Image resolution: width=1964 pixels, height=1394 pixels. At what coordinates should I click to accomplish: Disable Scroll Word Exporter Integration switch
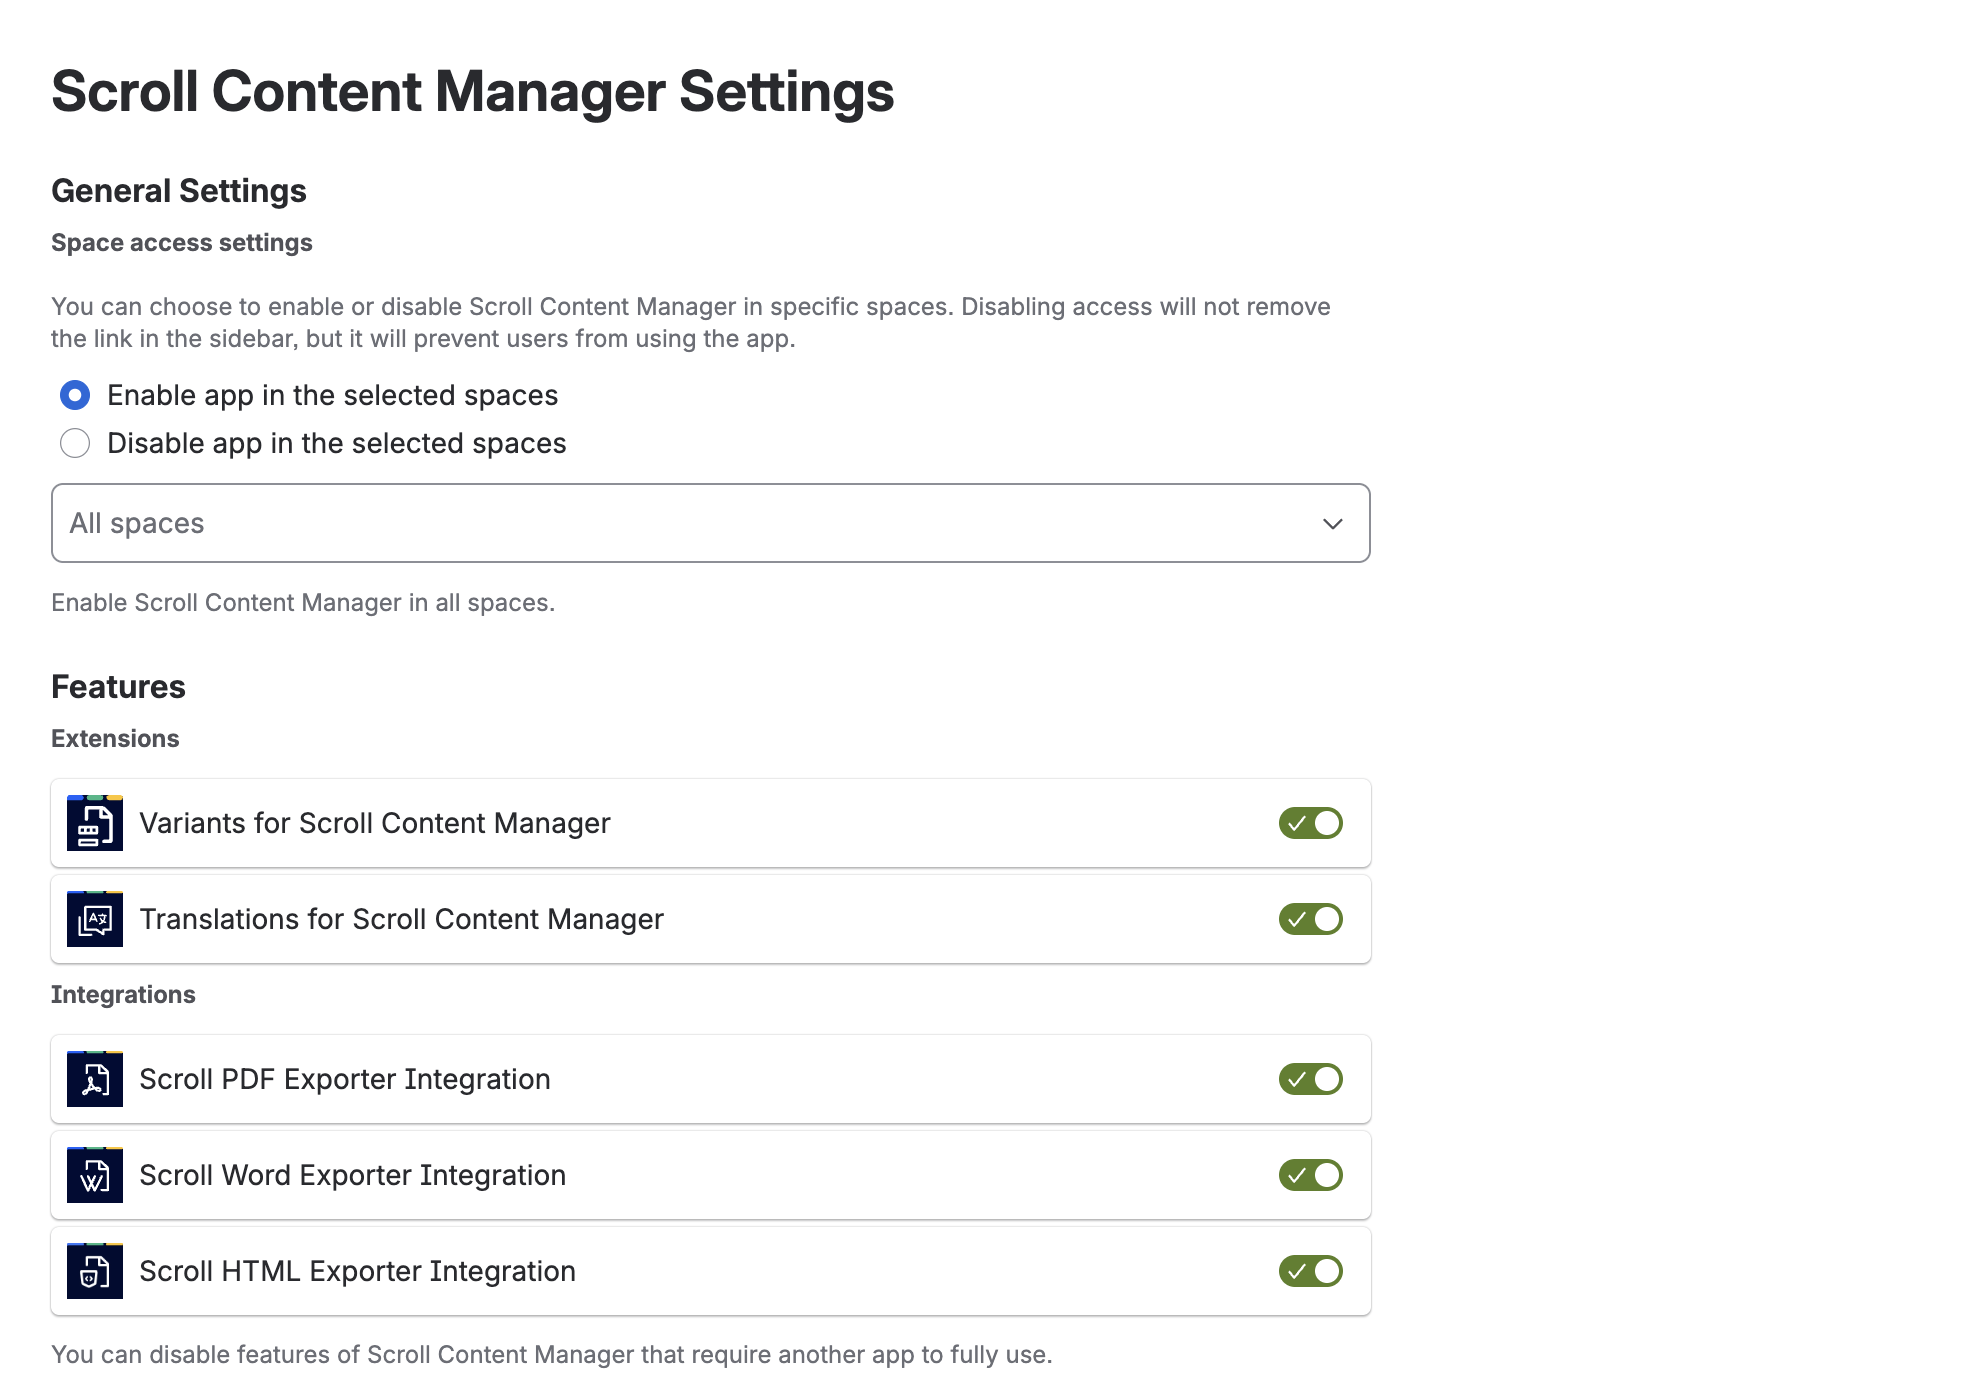1310,1175
